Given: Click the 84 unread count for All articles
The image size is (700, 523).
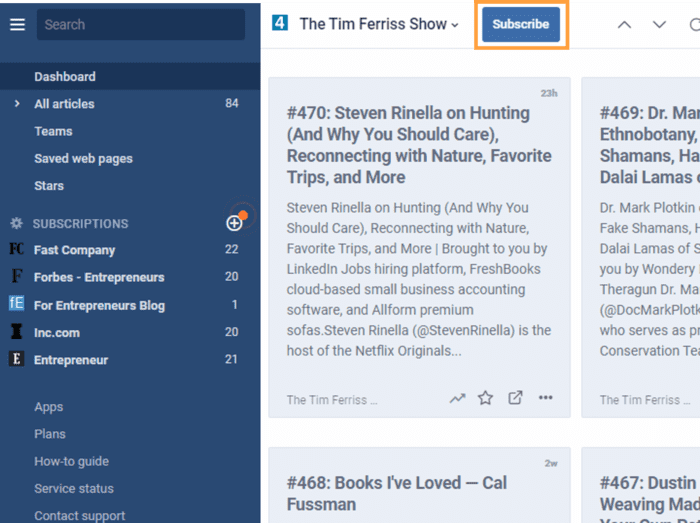Looking at the screenshot, I should tap(232, 104).
